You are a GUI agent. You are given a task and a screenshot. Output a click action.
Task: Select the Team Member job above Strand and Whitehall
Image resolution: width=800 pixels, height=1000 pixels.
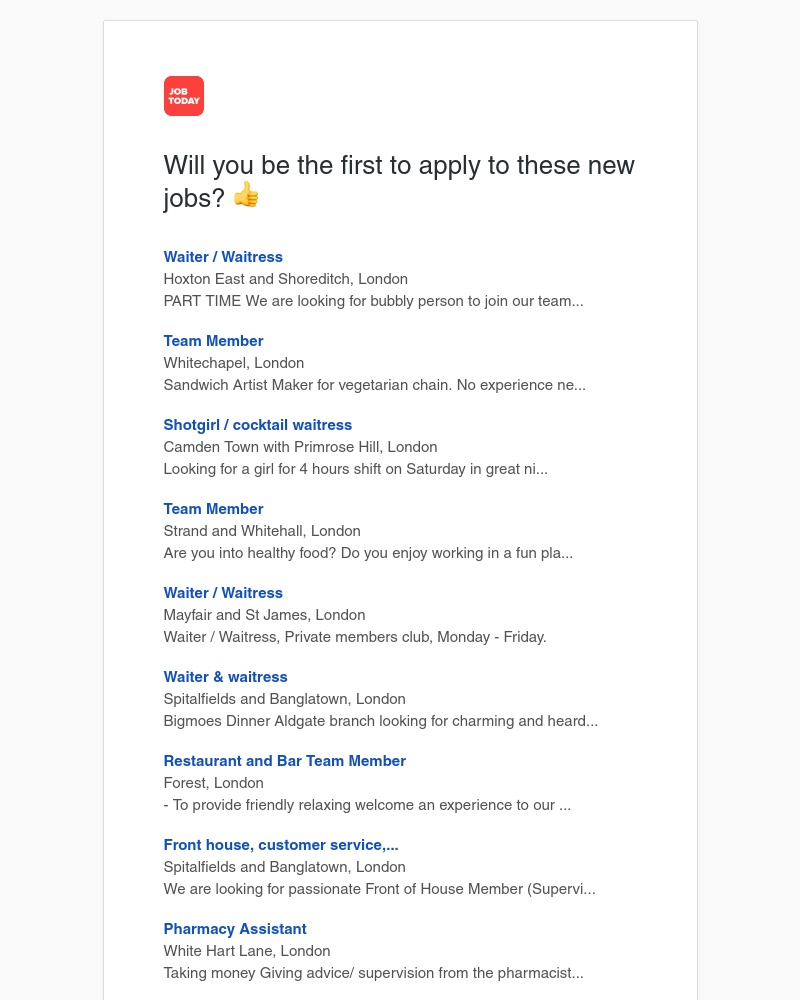point(213,509)
